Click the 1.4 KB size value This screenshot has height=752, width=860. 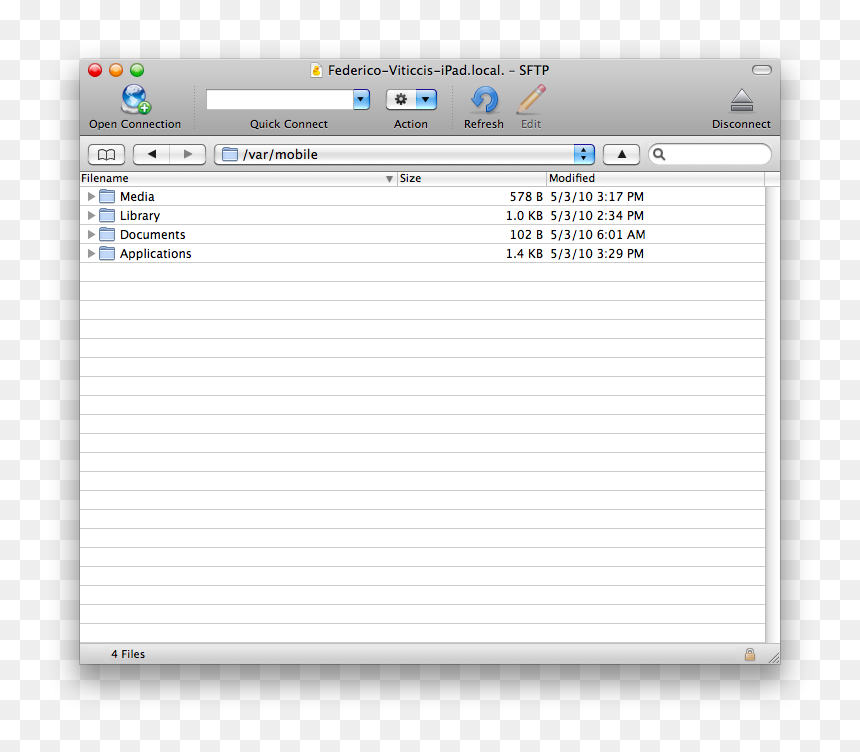click(x=524, y=253)
